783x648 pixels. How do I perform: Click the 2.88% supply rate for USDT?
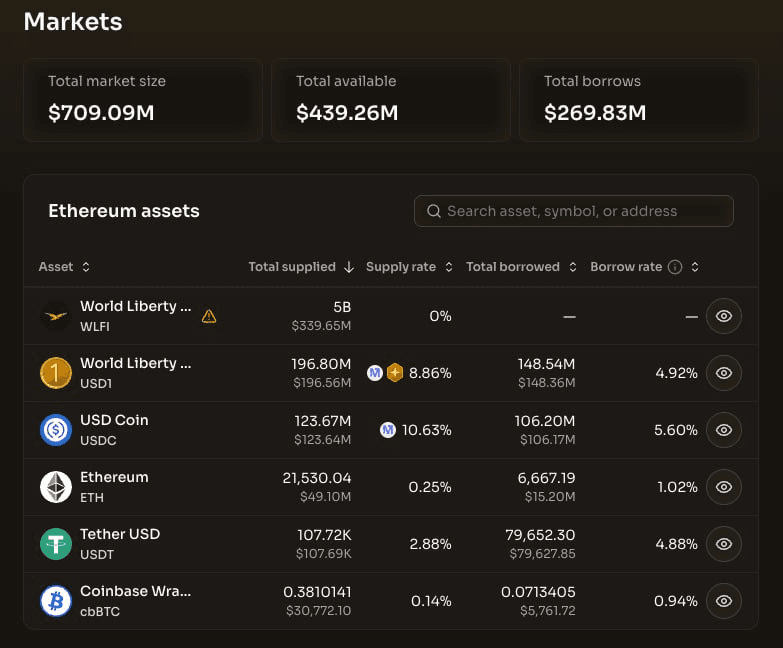click(x=430, y=544)
